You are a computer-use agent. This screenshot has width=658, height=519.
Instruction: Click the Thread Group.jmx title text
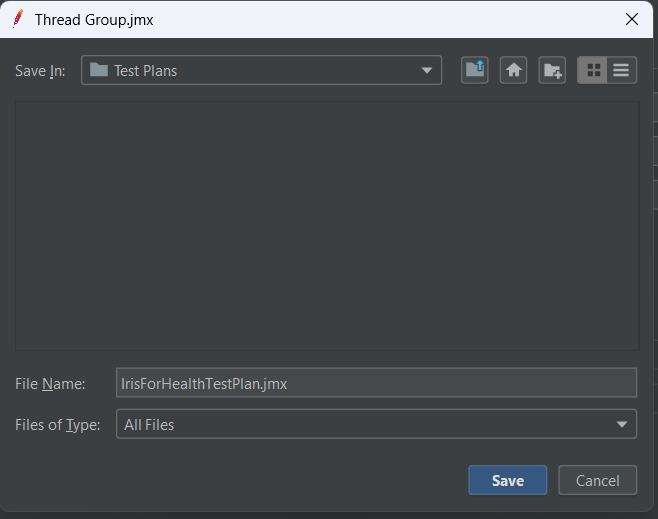click(x=94, y=19)
